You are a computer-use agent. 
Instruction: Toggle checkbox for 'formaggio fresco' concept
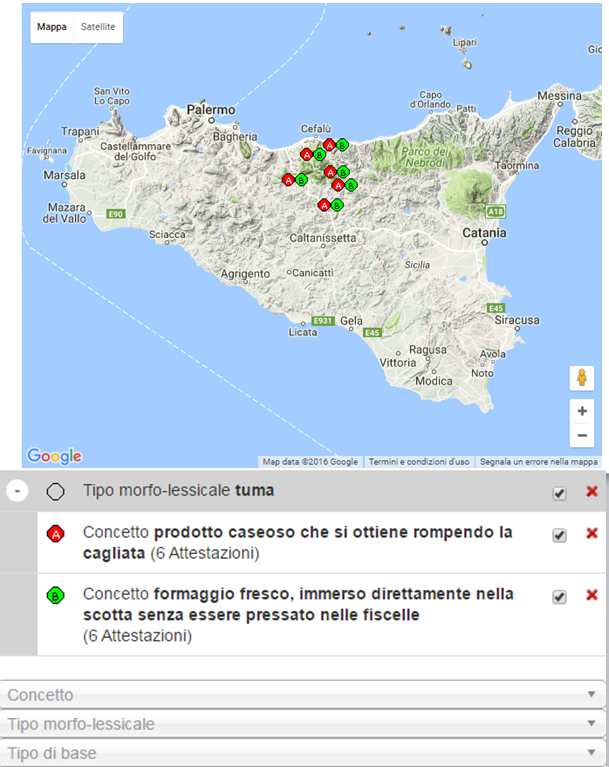click(x=559, y=596)
